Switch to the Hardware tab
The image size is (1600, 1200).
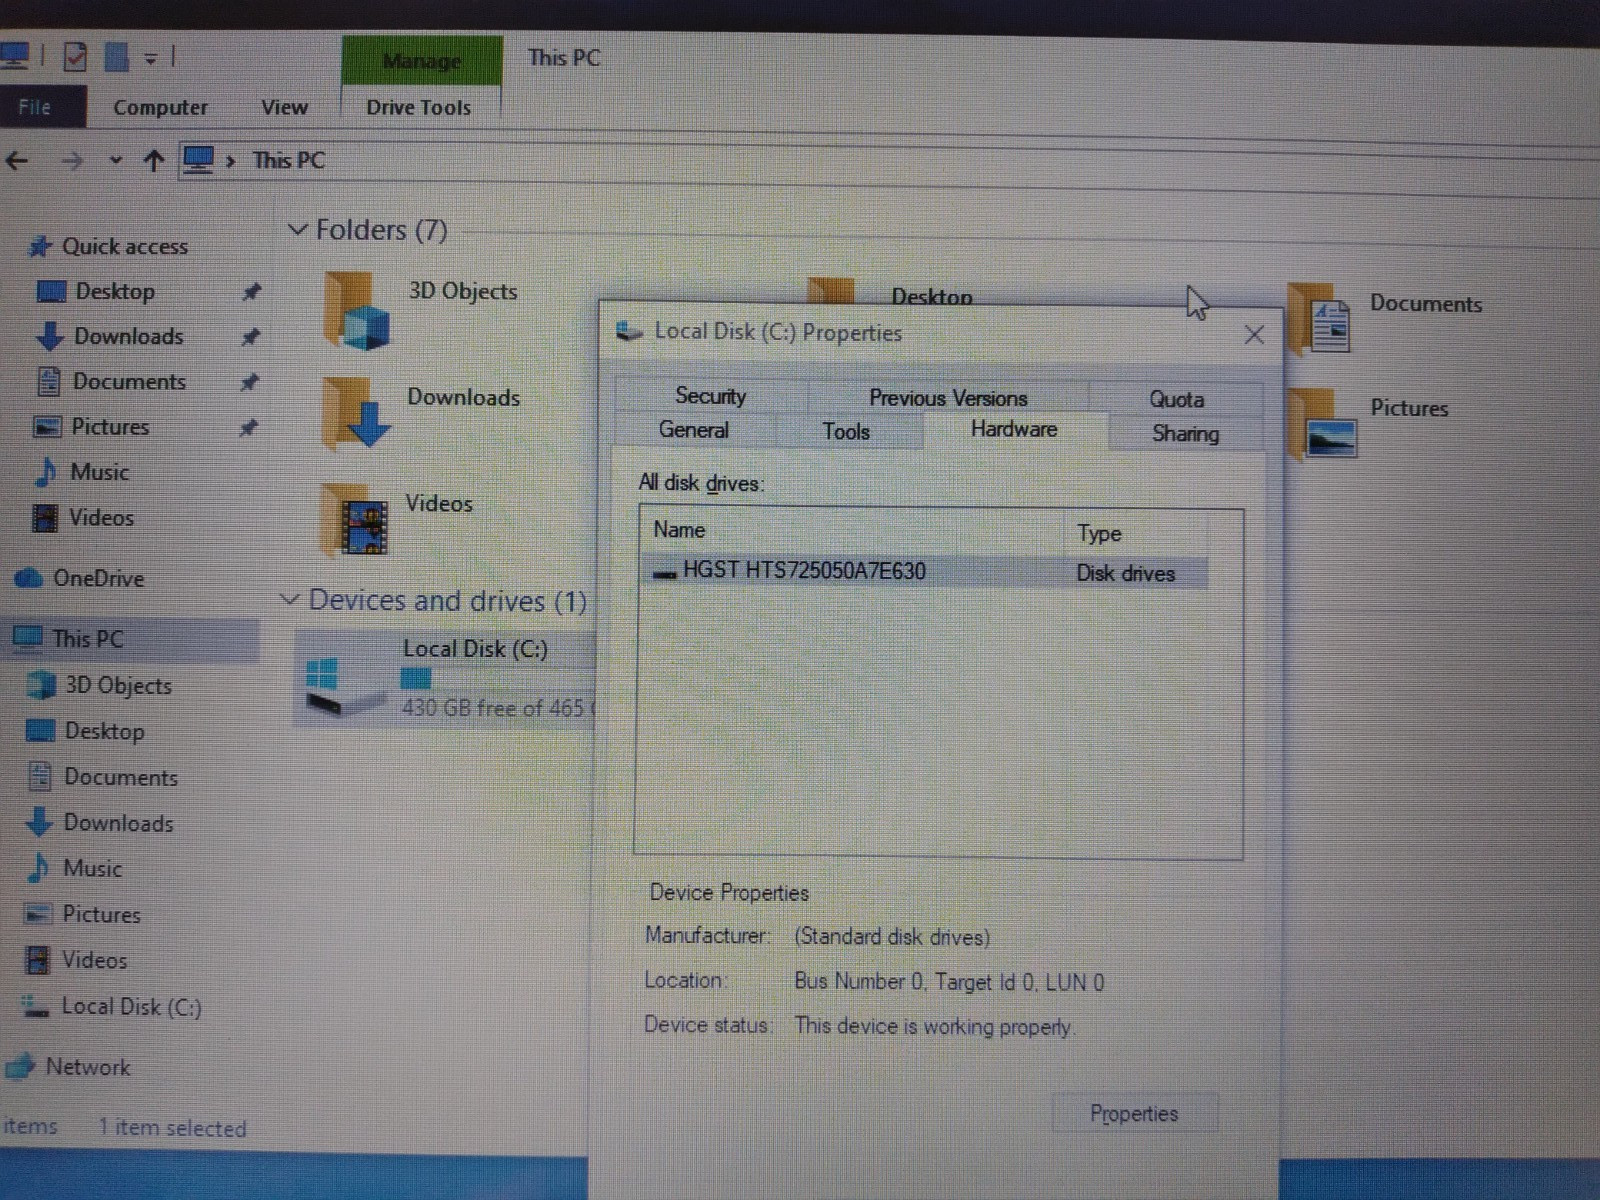[x=1014, y=430]
